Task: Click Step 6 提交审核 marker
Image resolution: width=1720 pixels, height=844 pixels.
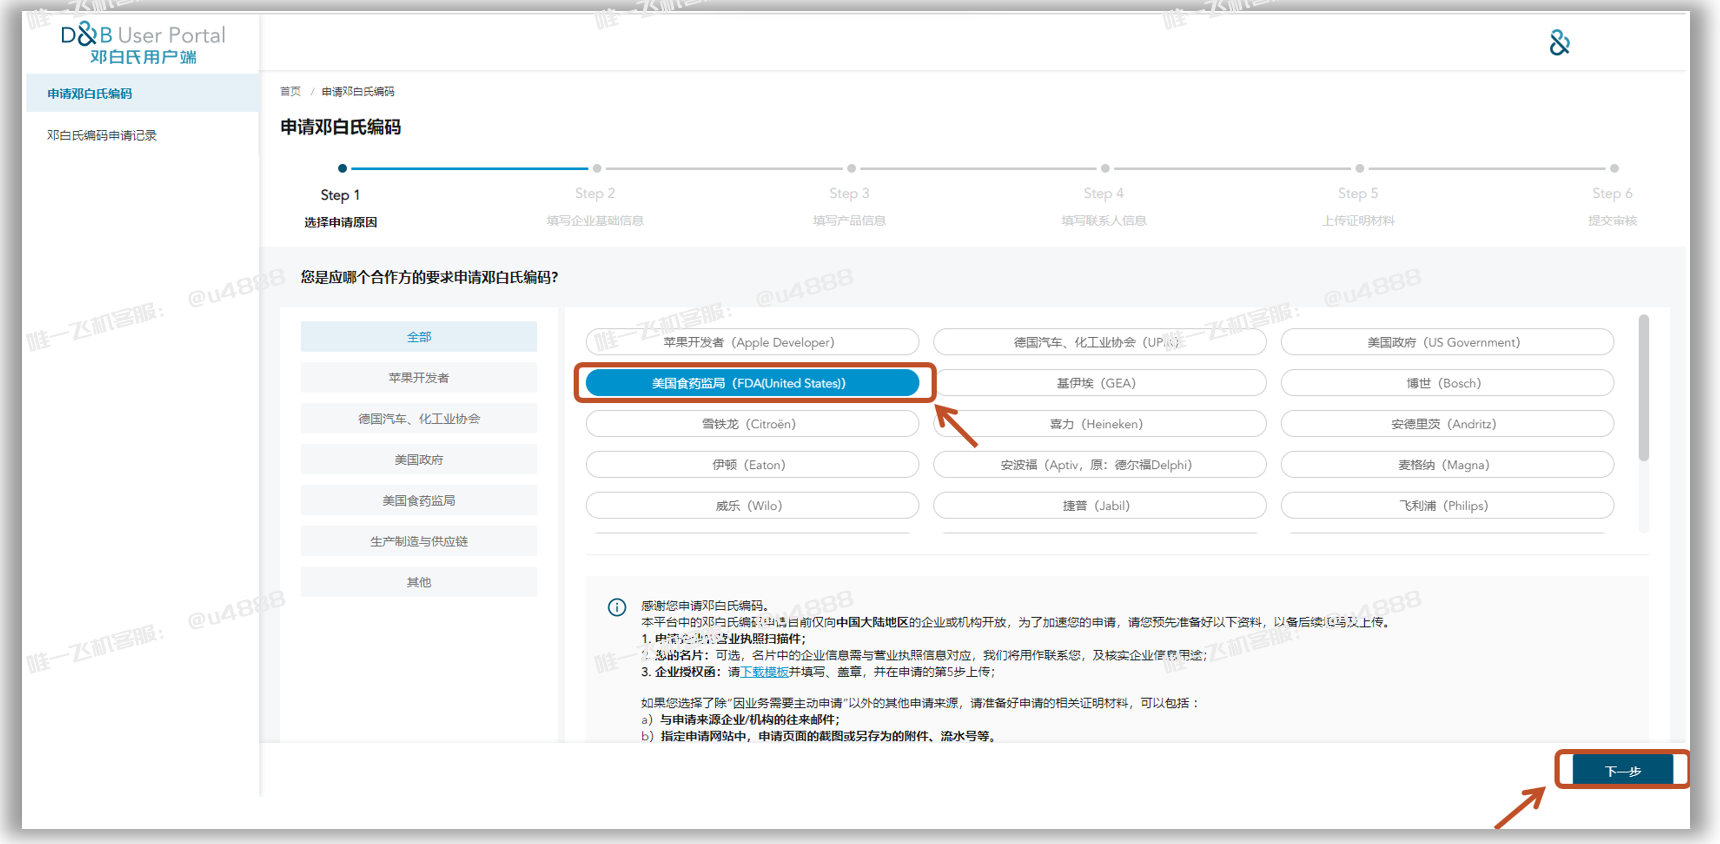Action: tap(1612, 196)
